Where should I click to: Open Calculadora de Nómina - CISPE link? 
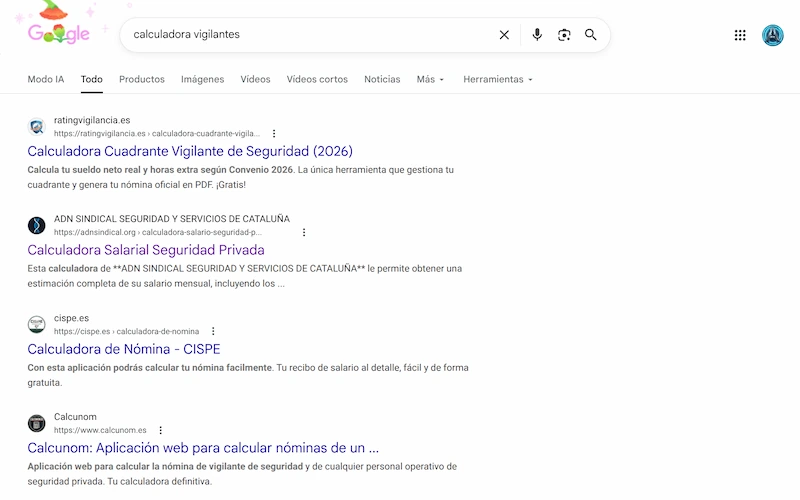coord(124,349)
